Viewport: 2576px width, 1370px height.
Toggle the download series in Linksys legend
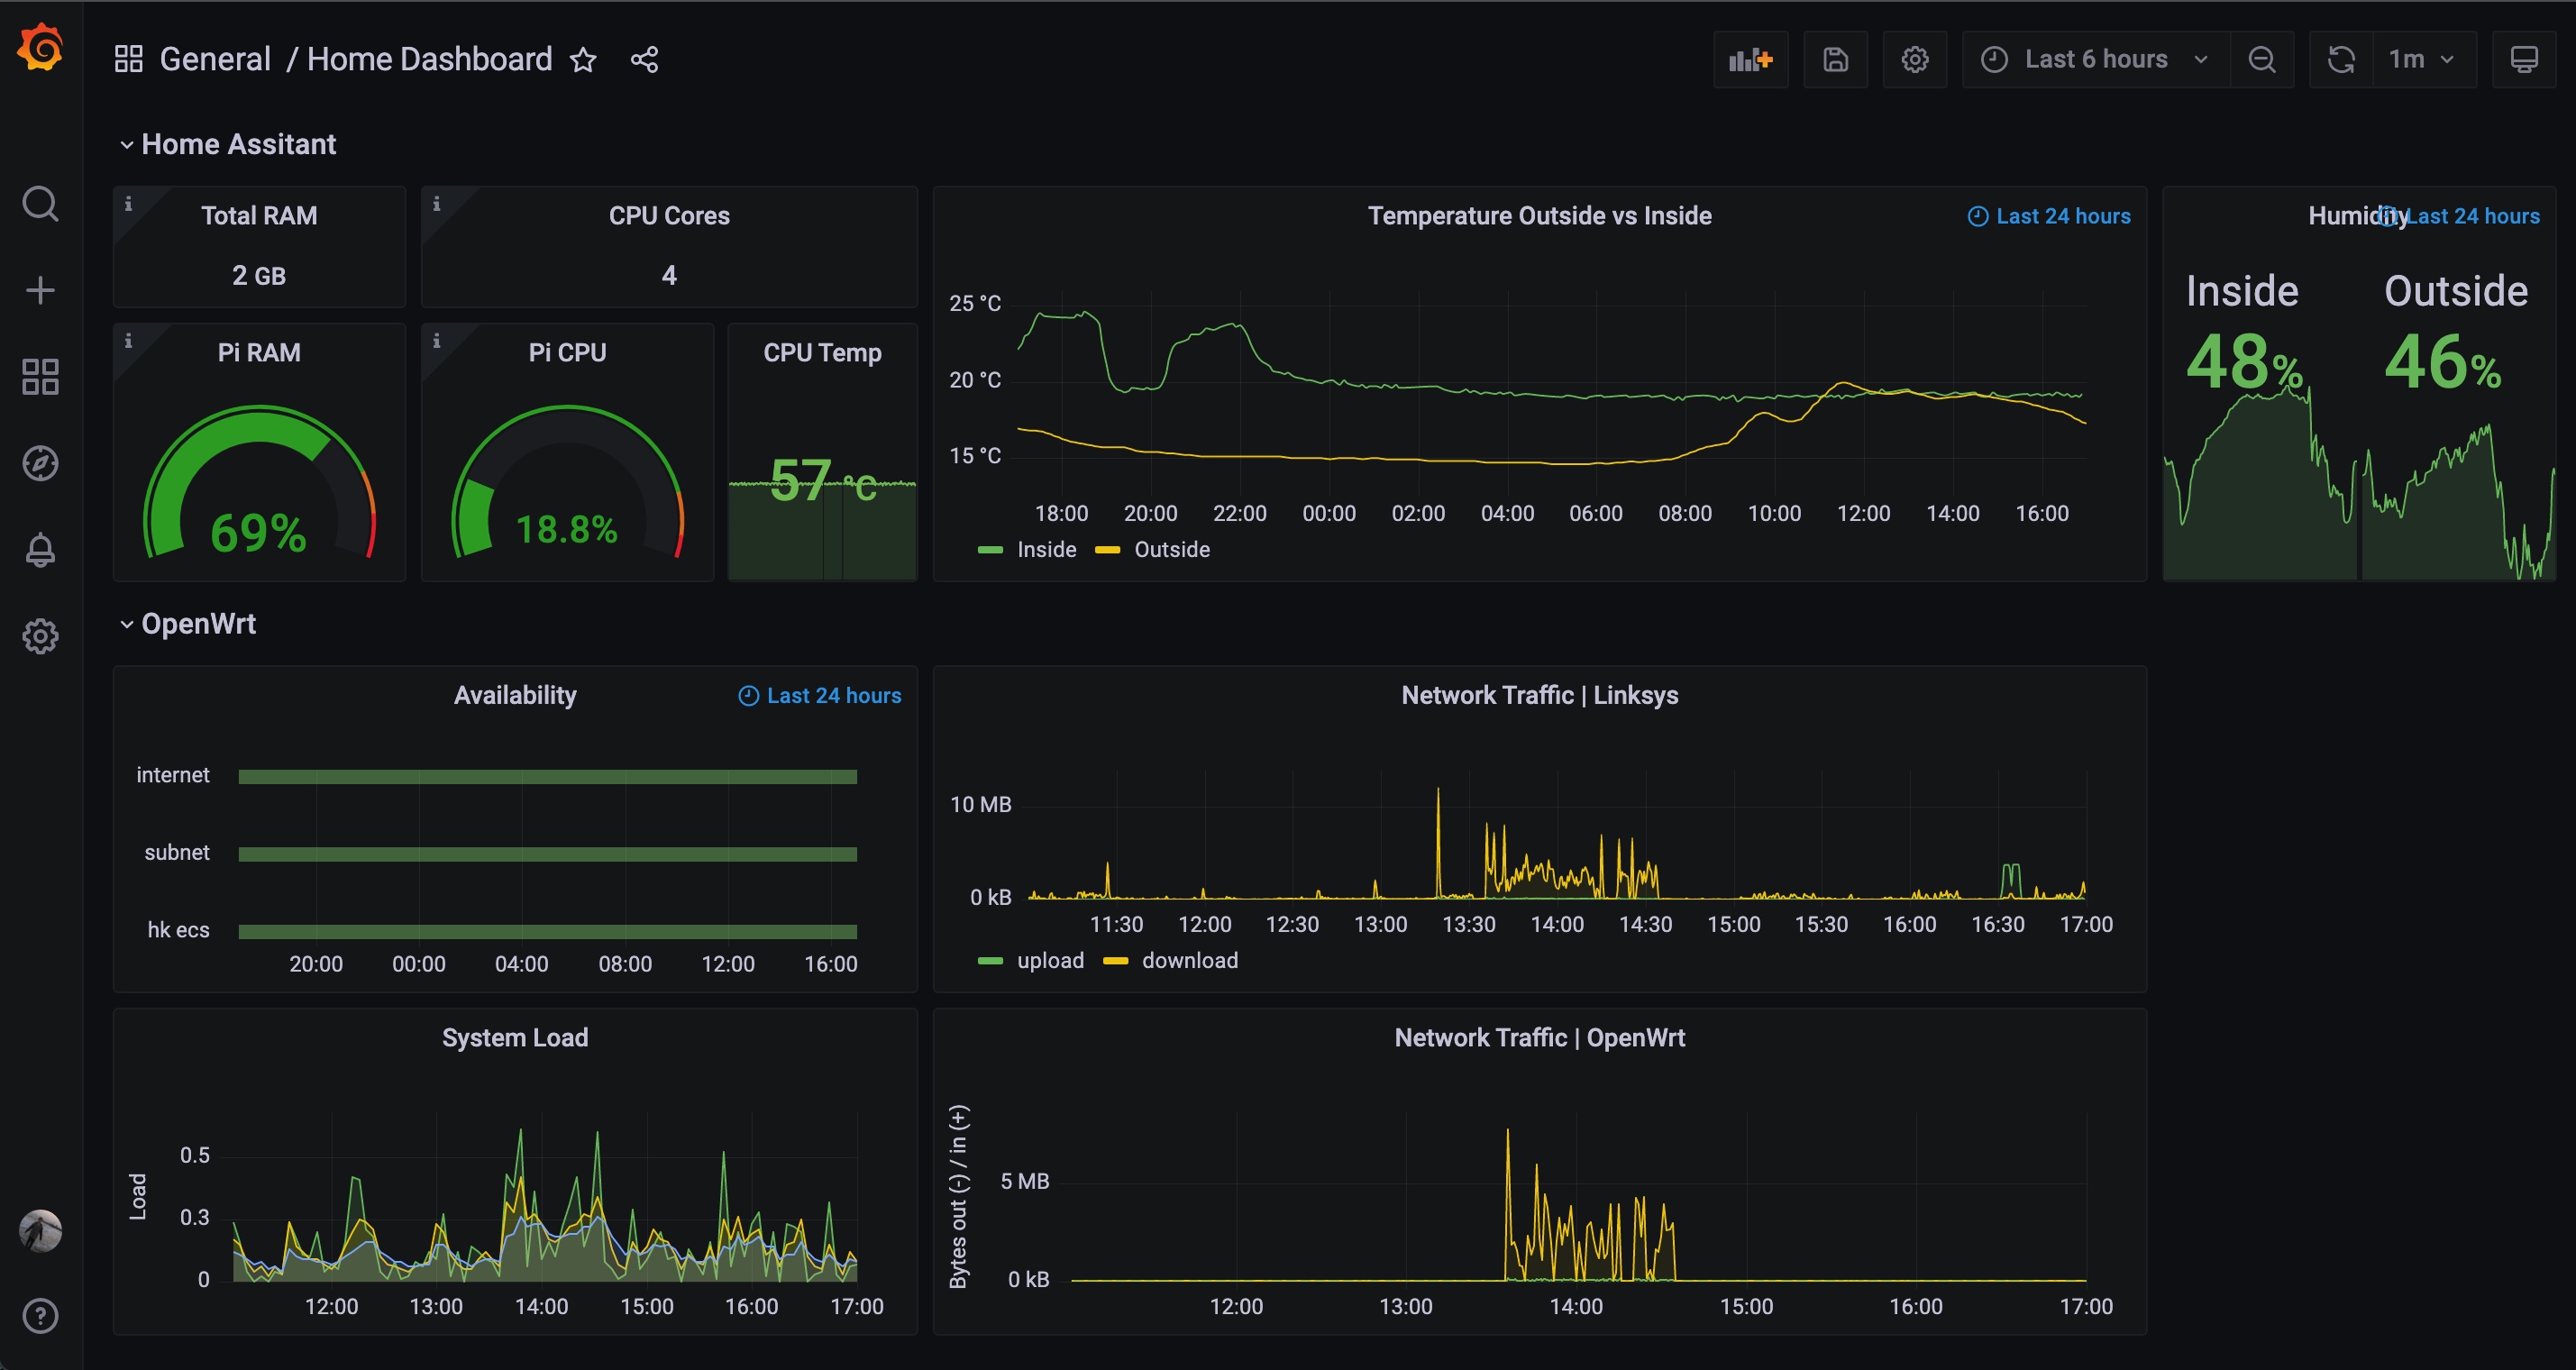(1189, 961)
